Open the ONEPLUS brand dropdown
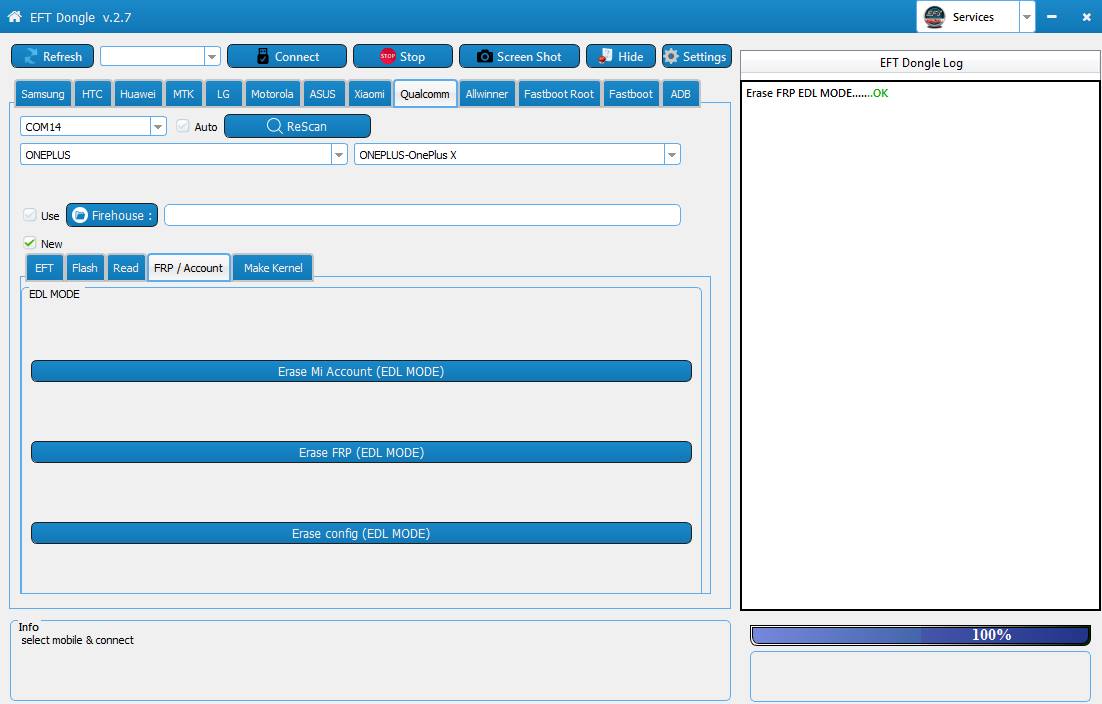Image resolution: width=1102 pixels, height=704 pixels. 339,155
